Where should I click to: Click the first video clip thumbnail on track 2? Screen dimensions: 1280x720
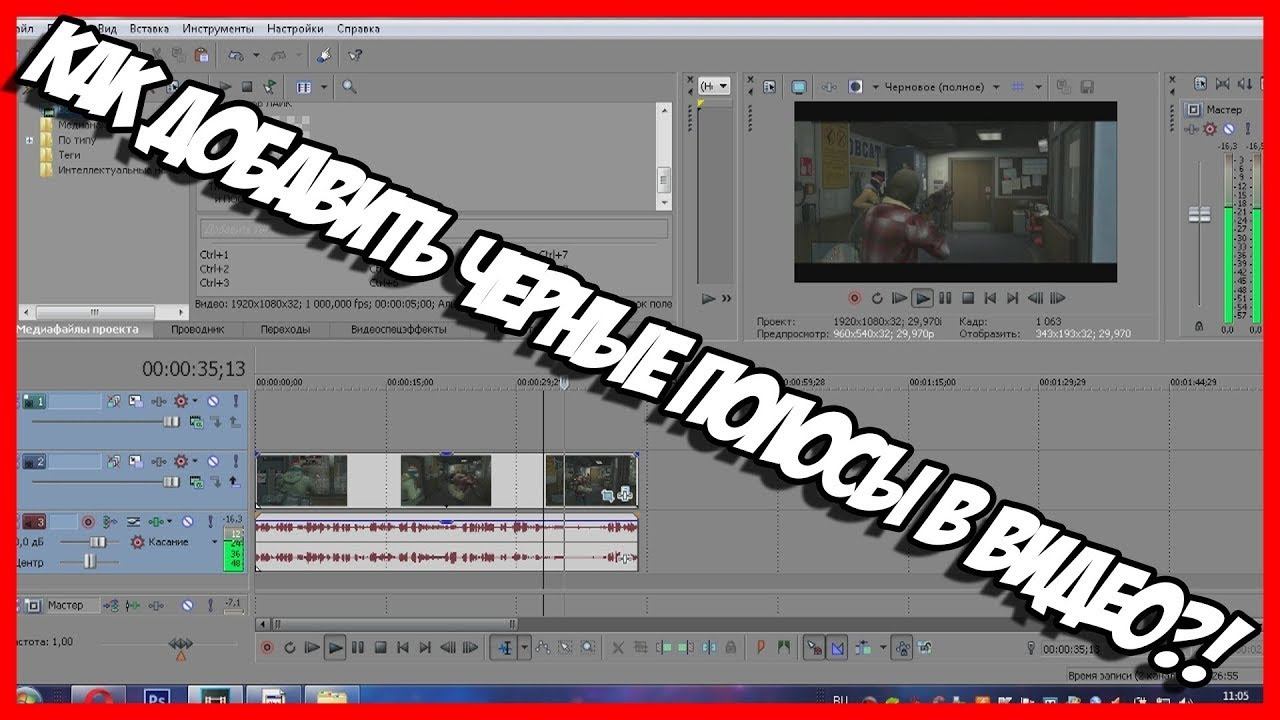click(302, 481)
